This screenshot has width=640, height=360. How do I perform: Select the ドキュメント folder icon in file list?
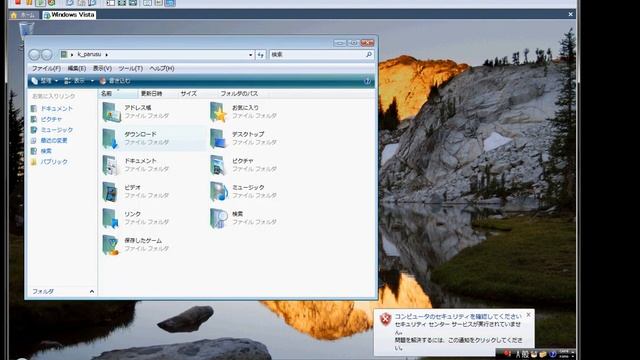click(x=111, y=165)
